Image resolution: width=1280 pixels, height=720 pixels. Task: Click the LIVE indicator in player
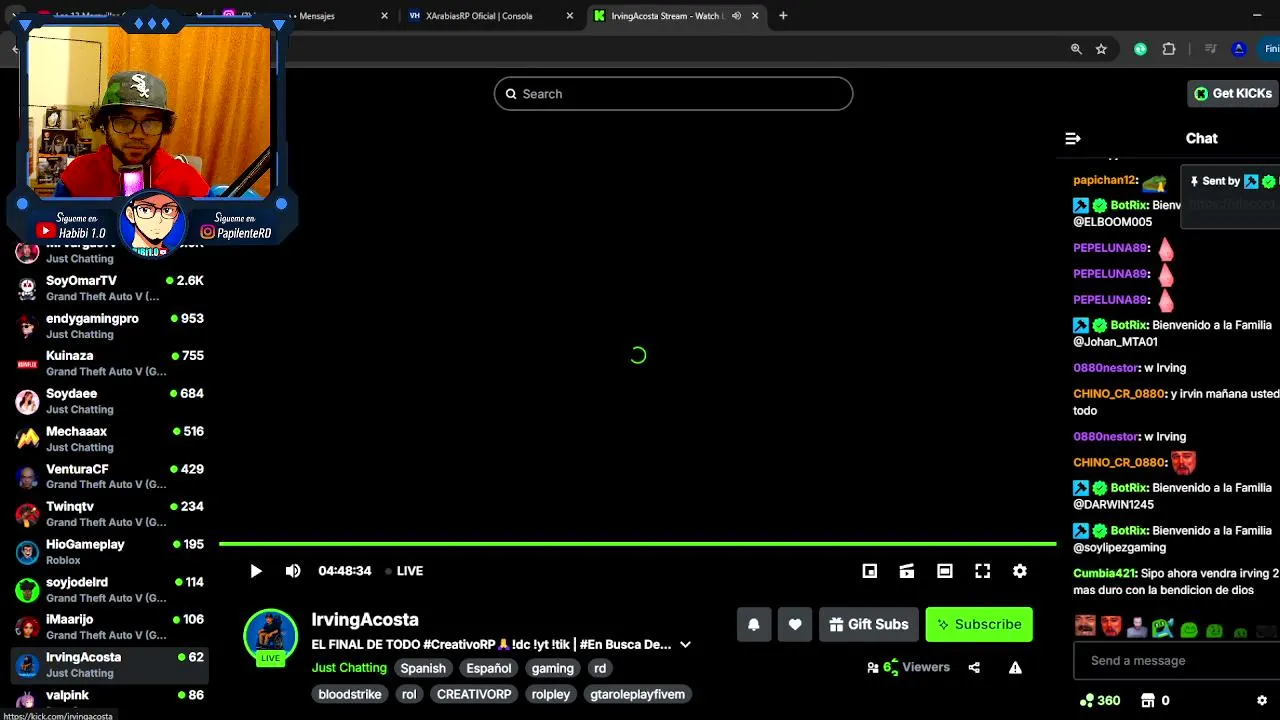pos(405,571)
